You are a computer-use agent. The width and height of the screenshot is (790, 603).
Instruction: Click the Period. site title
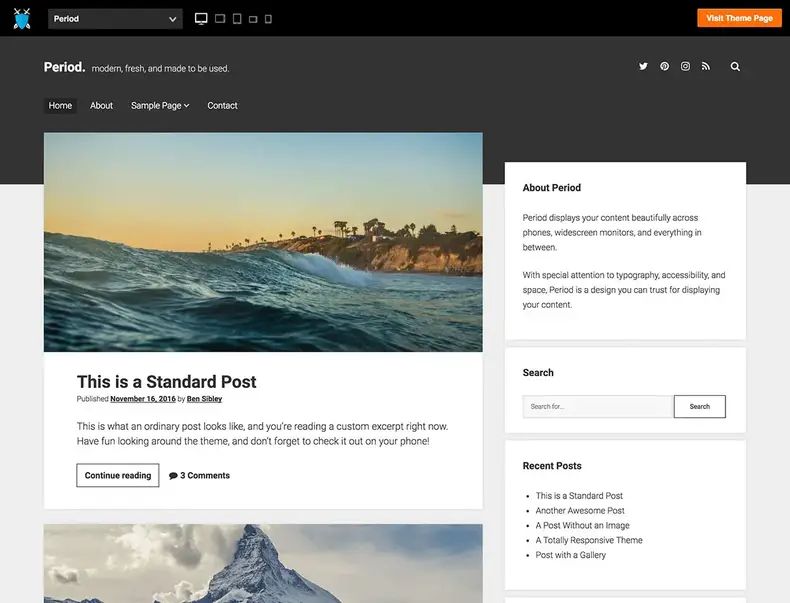tap(64, 67)
